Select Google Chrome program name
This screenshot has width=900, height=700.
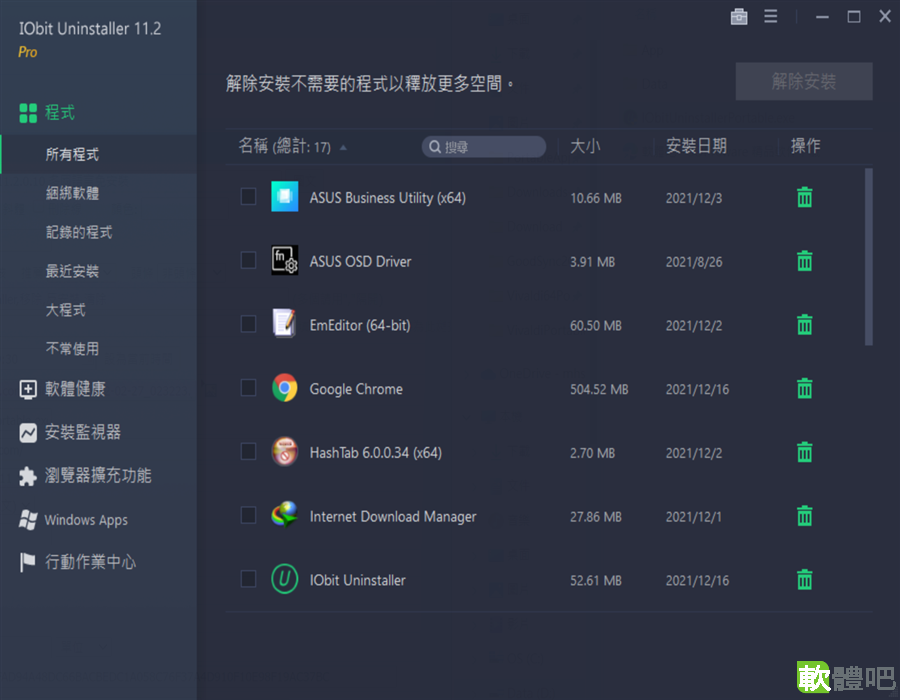[356, 389]
